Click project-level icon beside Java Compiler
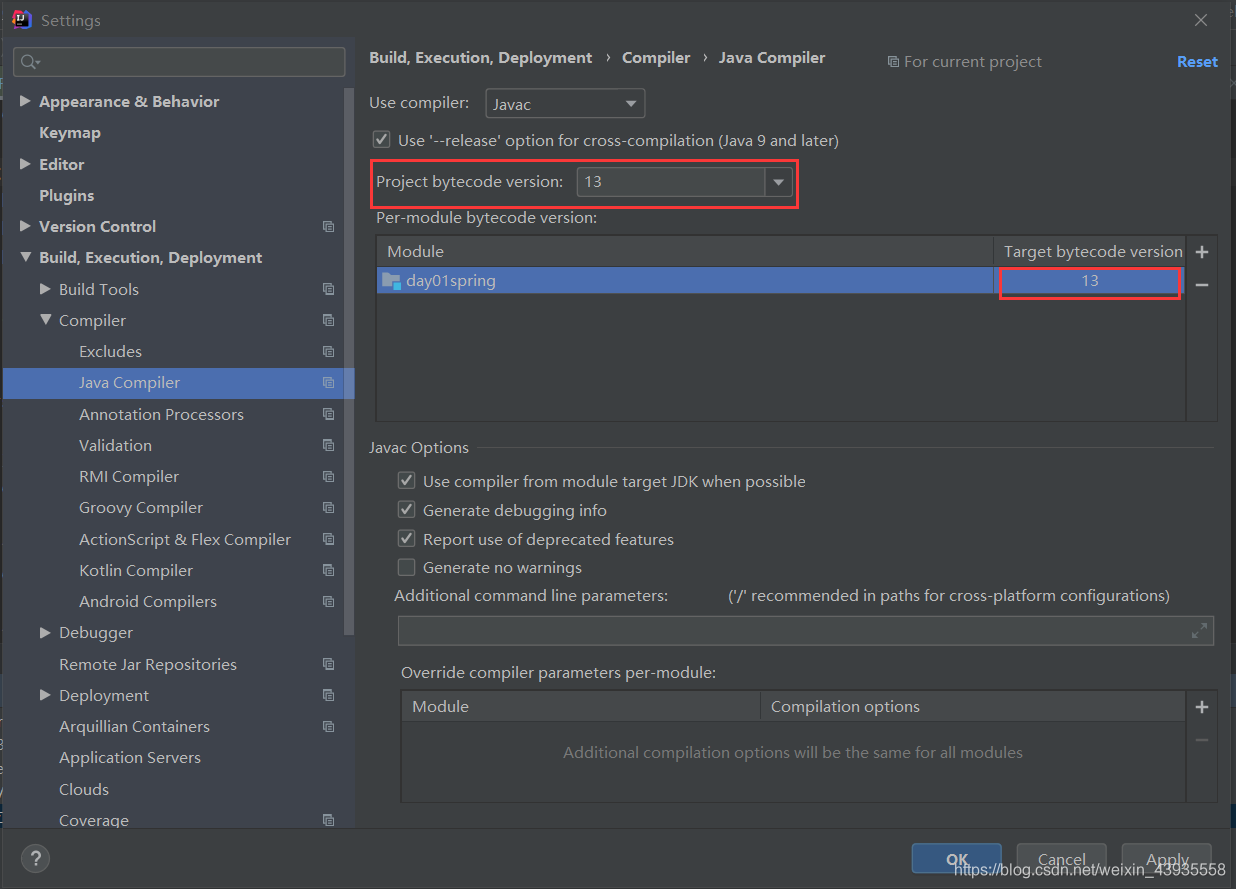 (x=328, y=383)
